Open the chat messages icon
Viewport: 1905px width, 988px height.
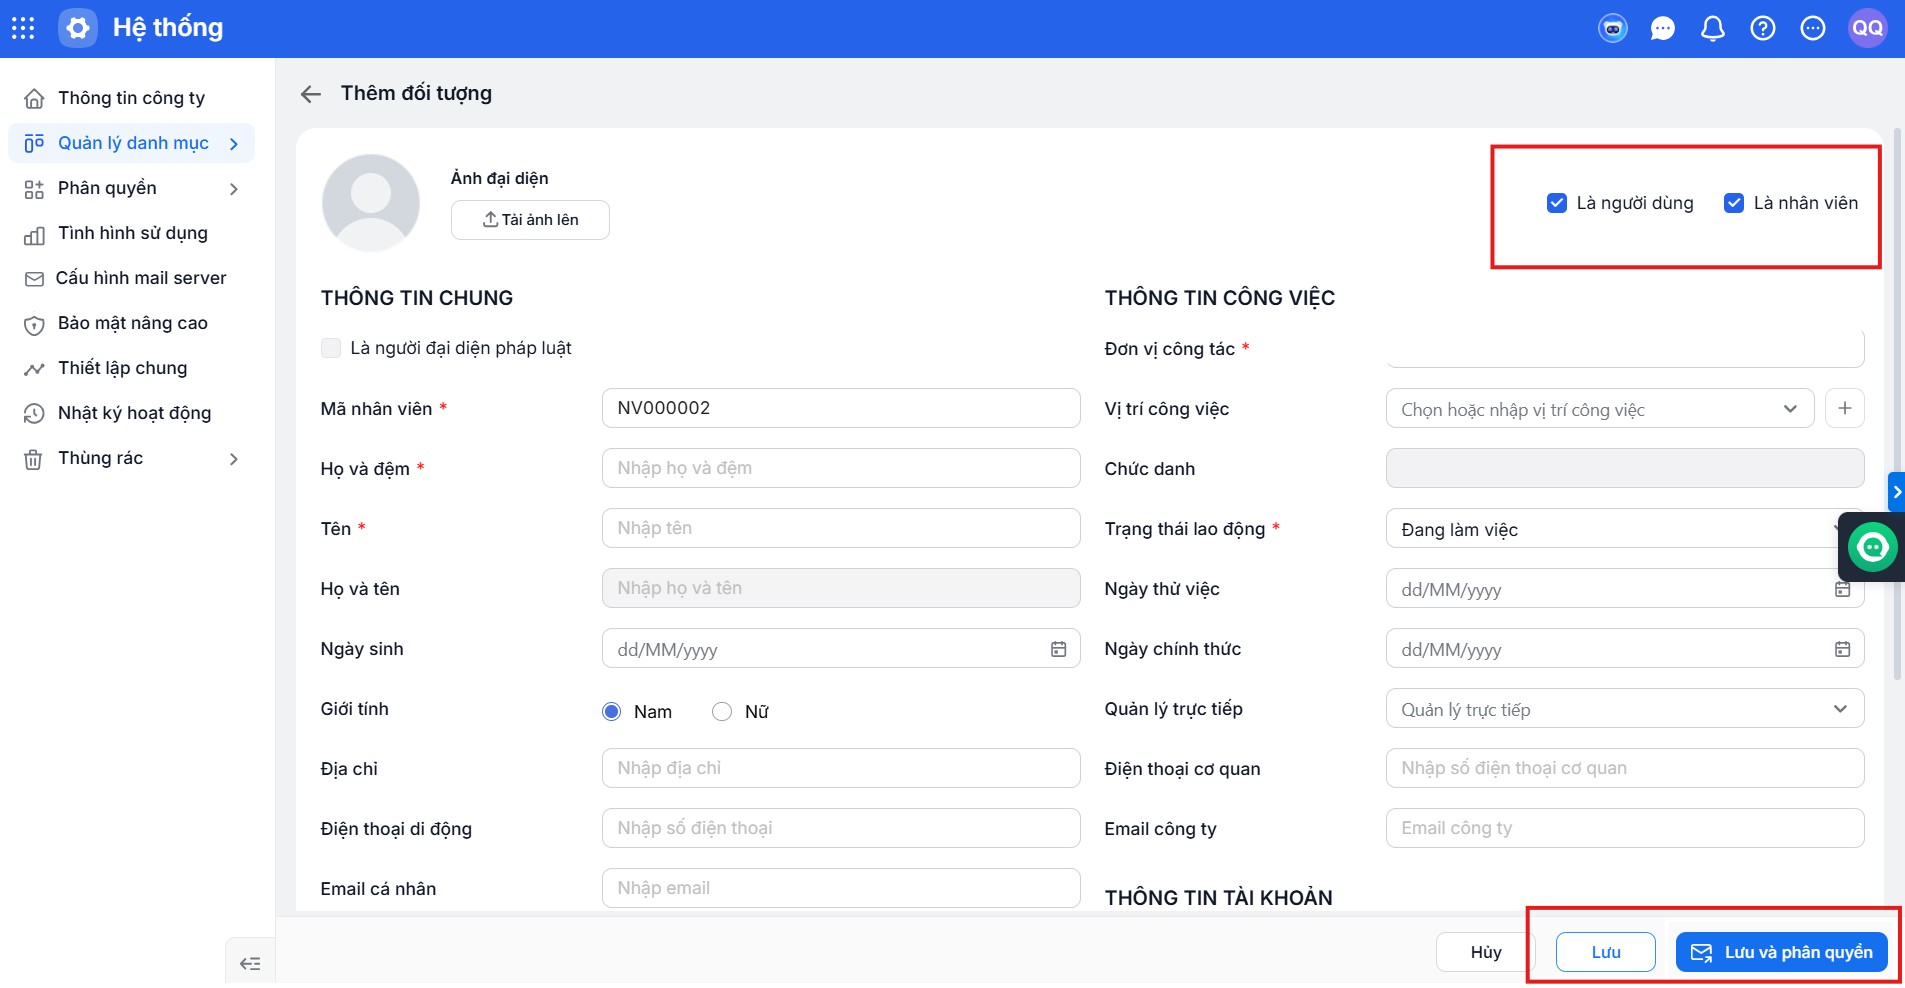[x=1663, y=28]
